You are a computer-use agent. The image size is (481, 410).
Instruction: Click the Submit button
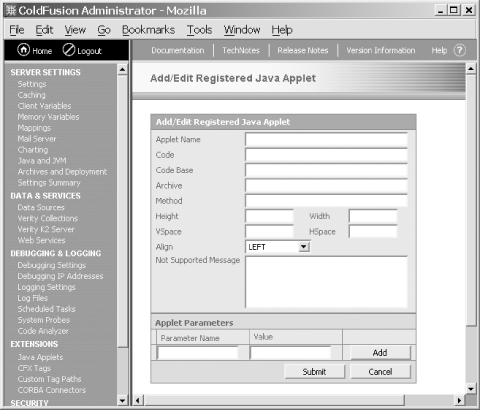[x=314, y=372]
